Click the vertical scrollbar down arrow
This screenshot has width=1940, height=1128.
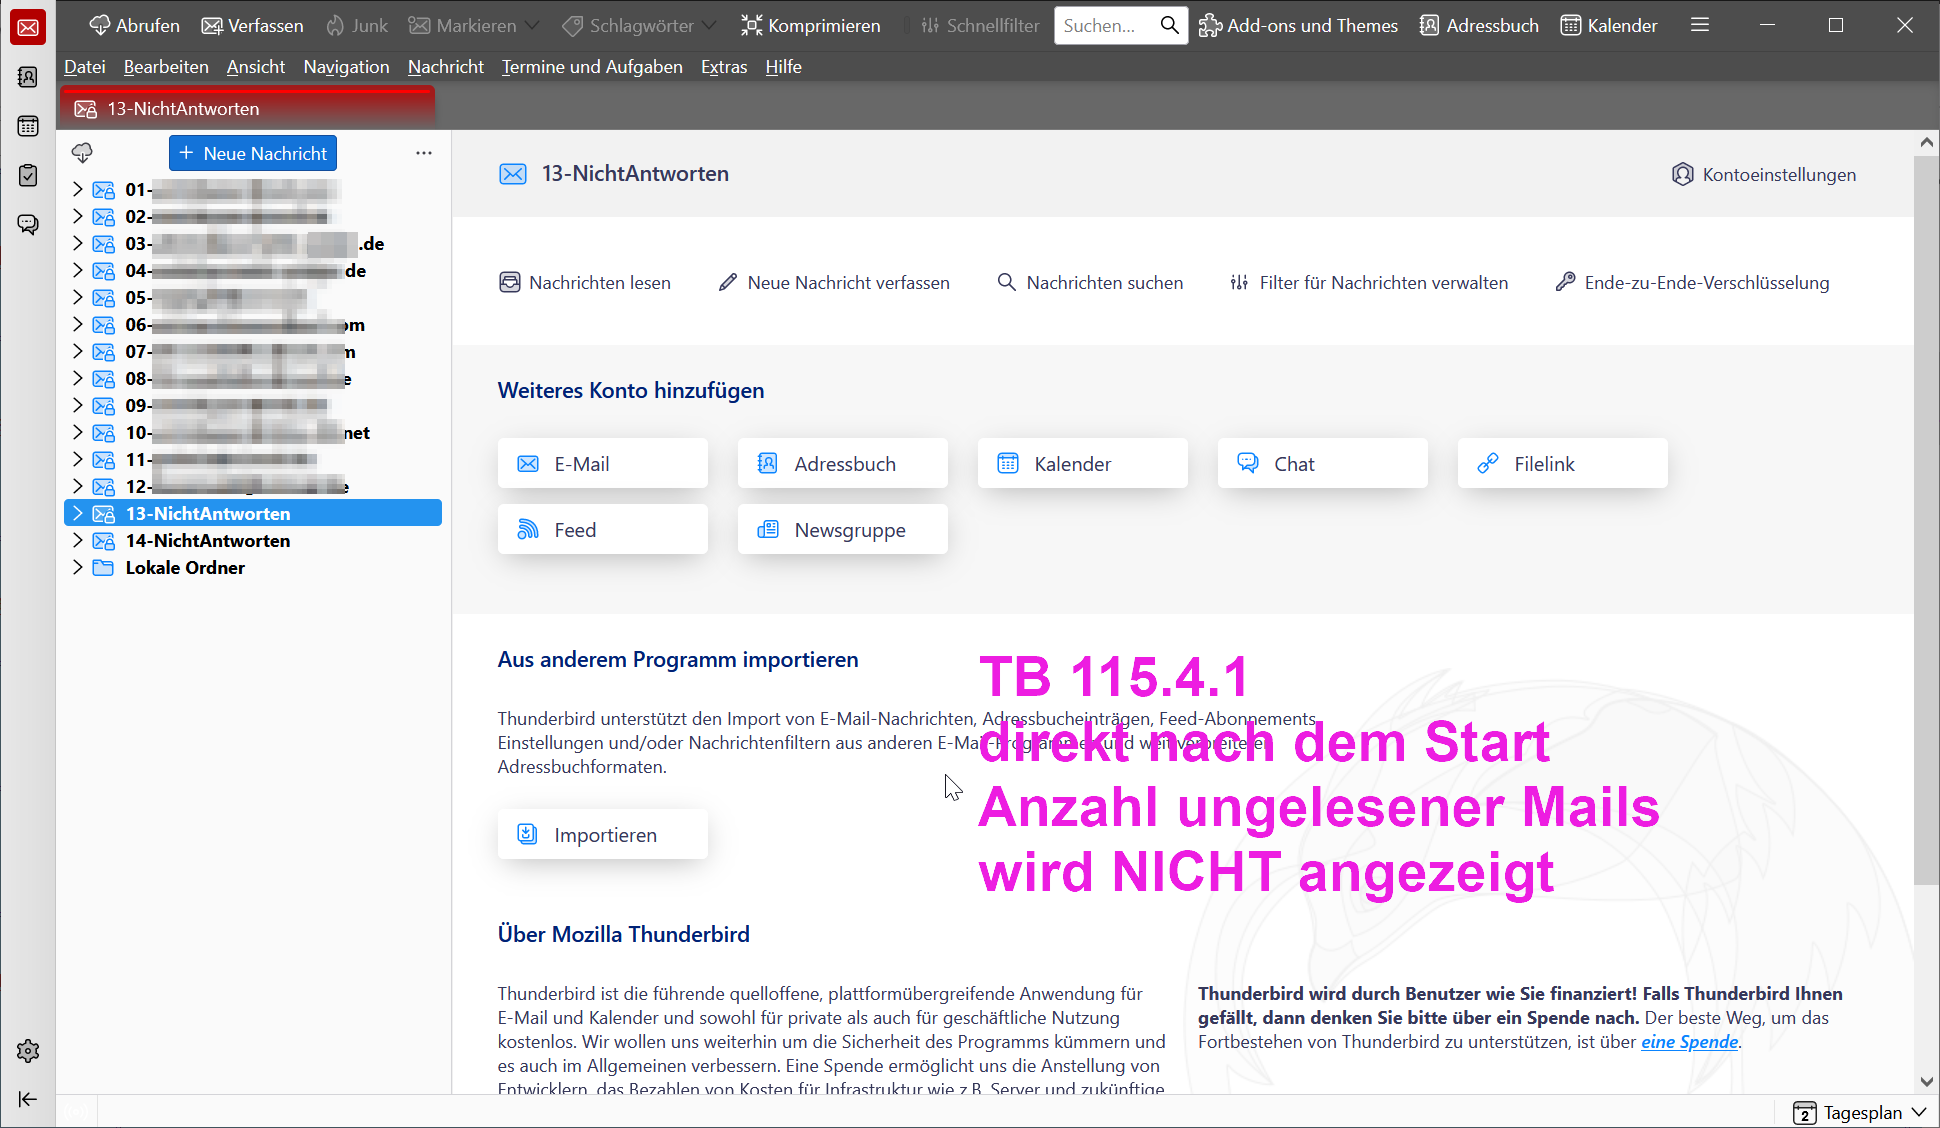(x=1926, y=1082)
